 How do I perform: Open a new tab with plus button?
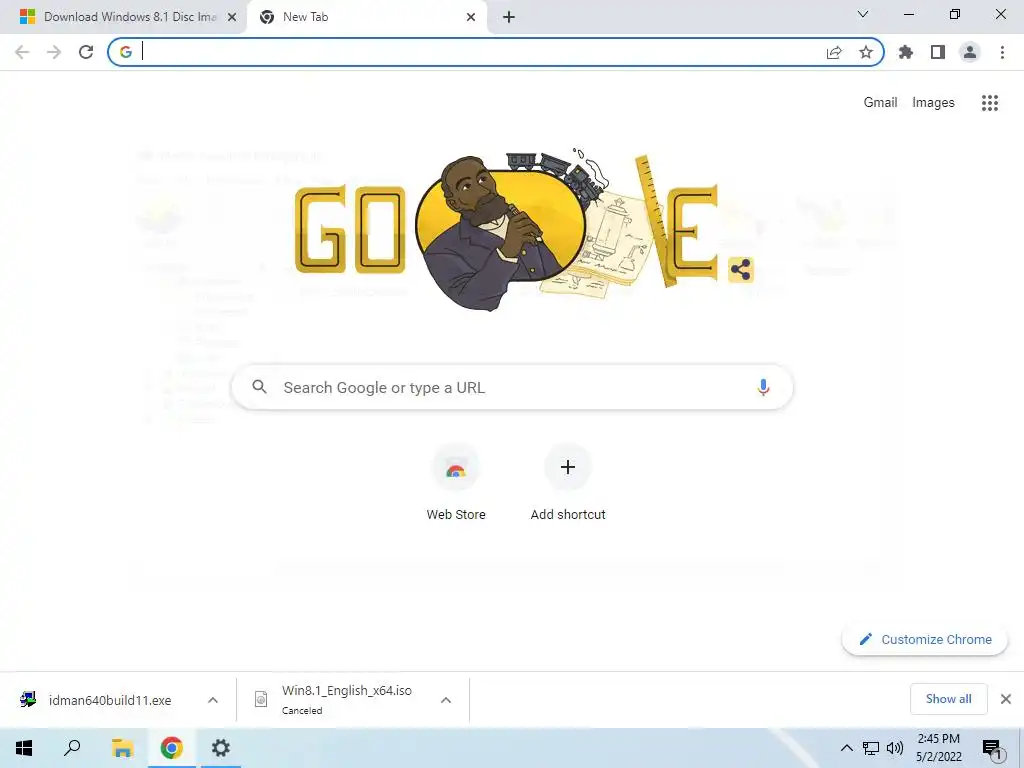(509, 17)
